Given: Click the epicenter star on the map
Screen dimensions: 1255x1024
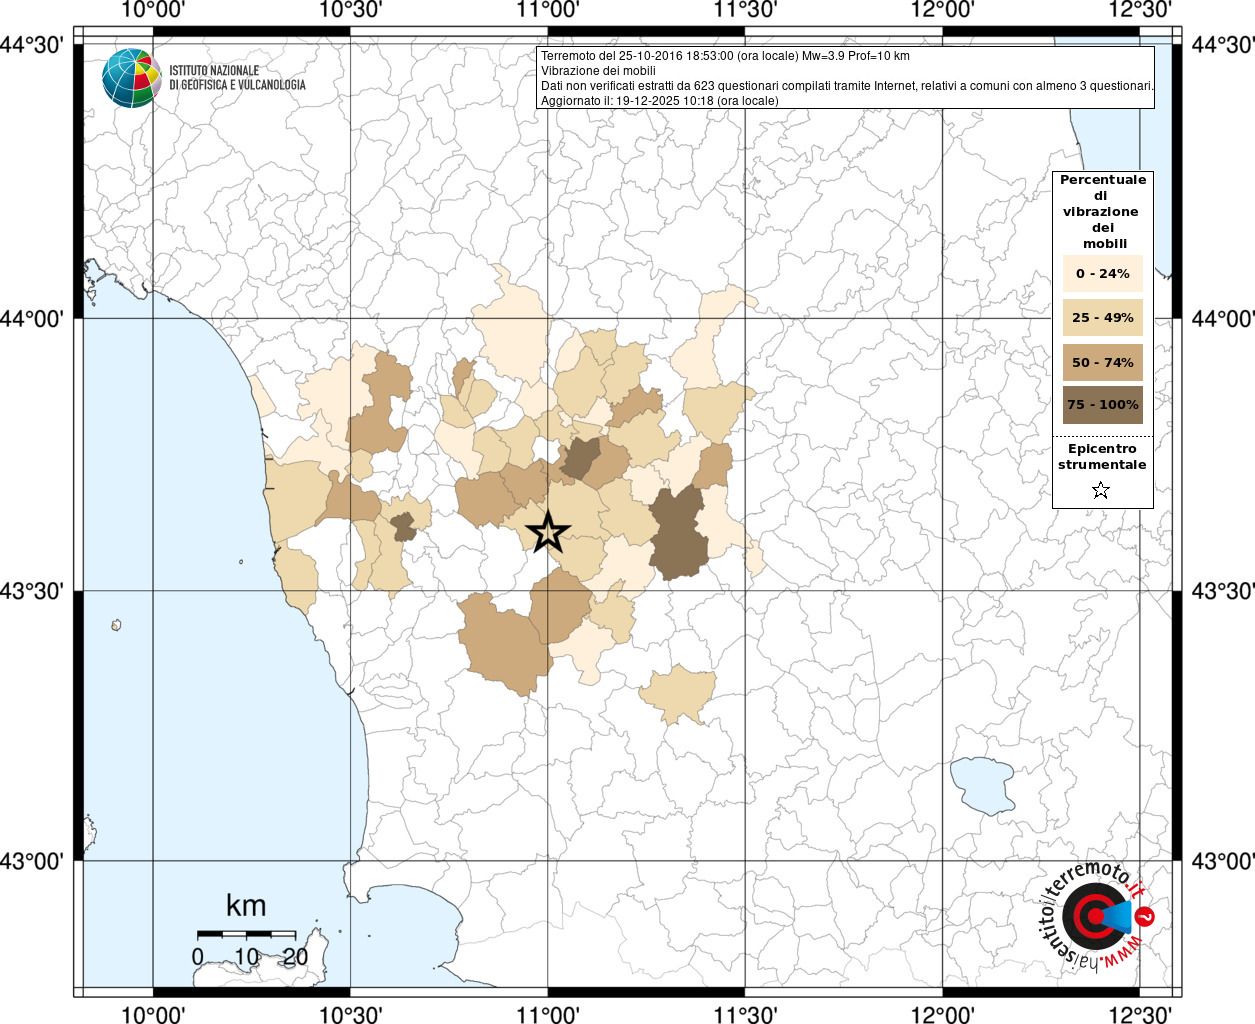Looking at the screenshot, I should (x=547, y=532).
